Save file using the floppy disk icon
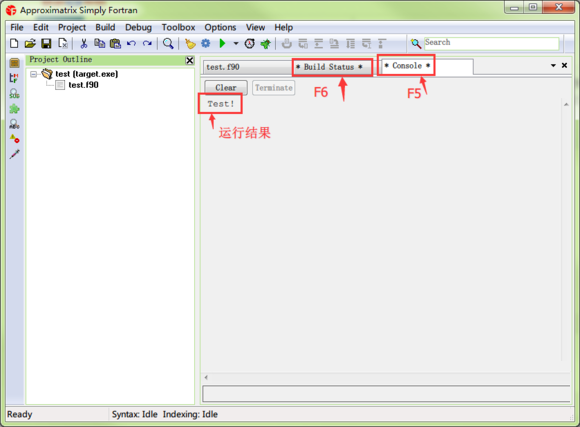580x427 pixels. [x=46, y=44]
